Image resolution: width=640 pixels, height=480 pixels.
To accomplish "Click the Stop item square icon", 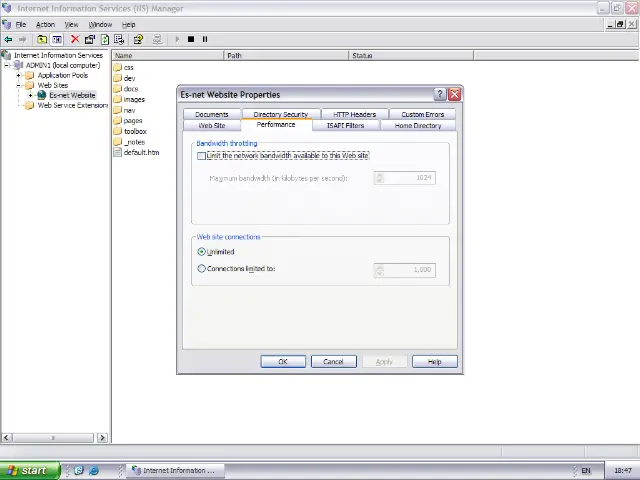I will point(191,40).
